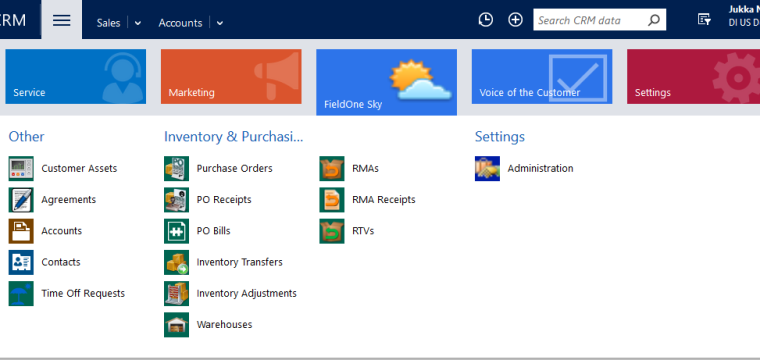Open the Inventory Adjustments link

[246, 294]
